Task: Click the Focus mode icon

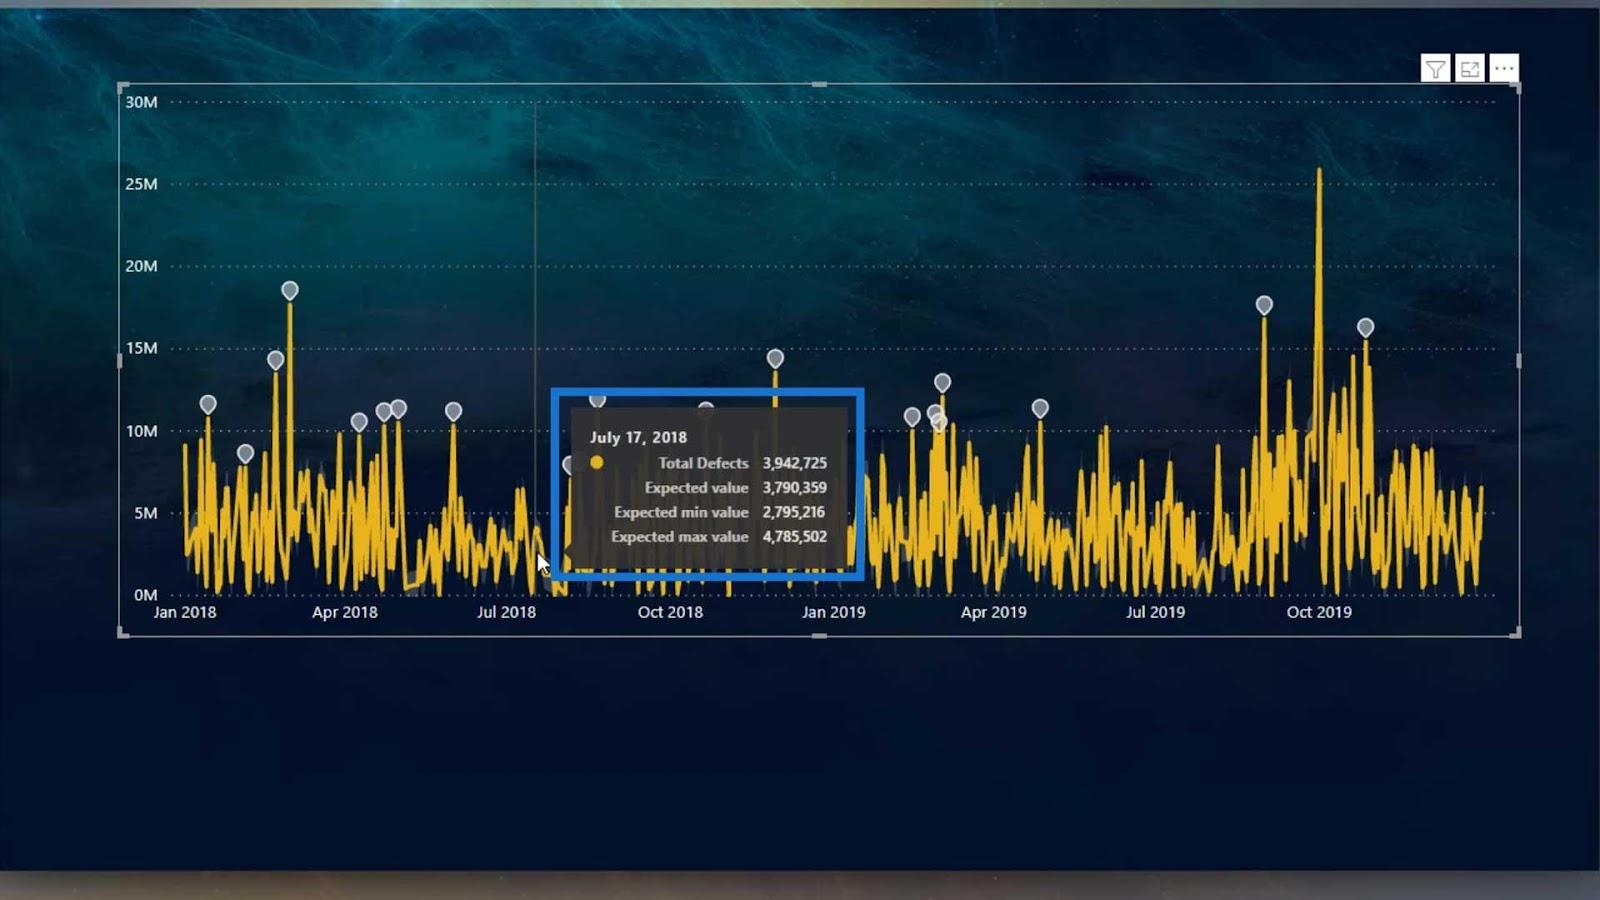Action: point(1470,69)
